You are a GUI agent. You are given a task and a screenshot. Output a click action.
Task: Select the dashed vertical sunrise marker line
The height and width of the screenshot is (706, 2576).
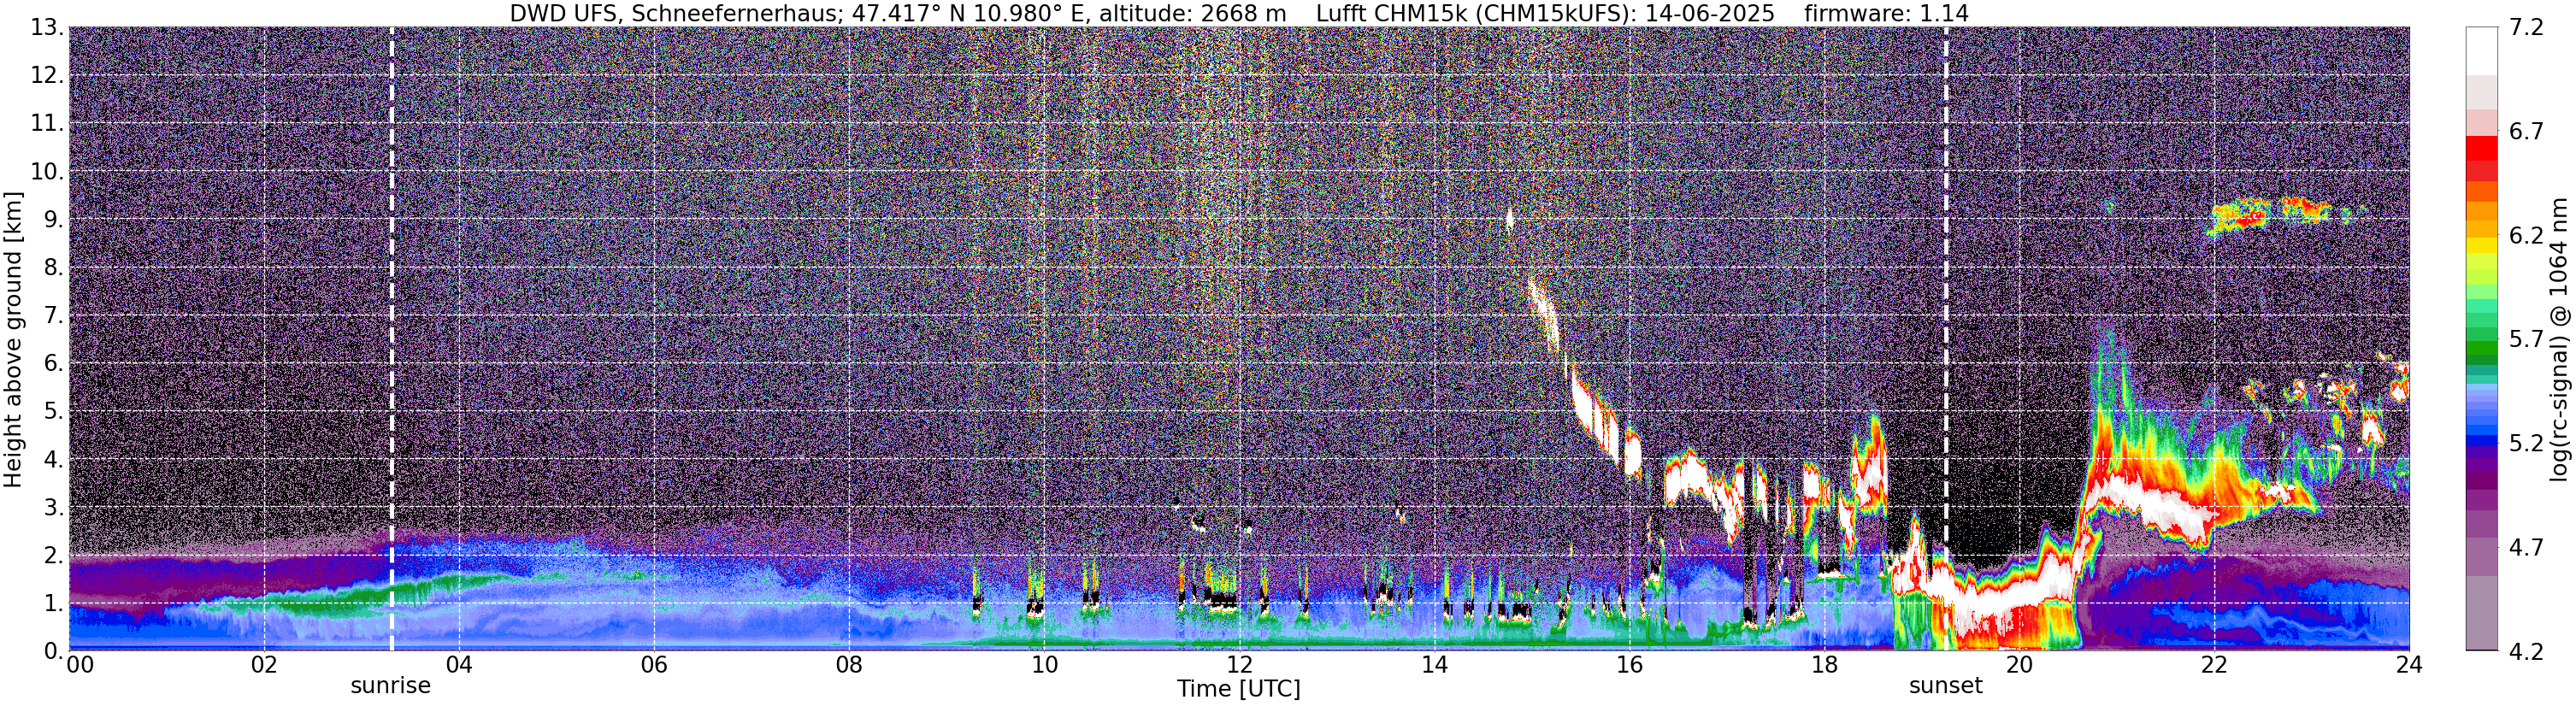pos(391,339)
